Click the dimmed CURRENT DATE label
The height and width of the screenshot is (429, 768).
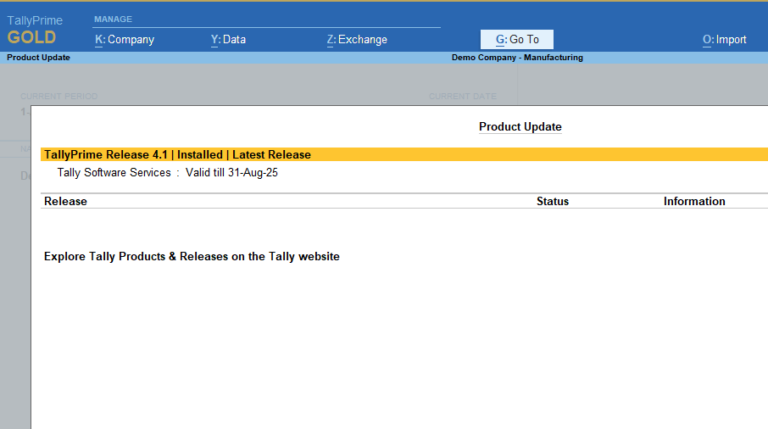coord(463,97)
